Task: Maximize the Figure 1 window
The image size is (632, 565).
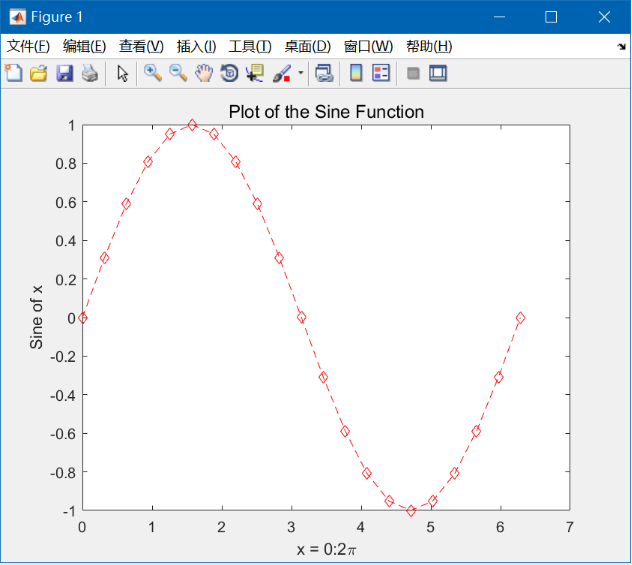Action: [551, 17]
